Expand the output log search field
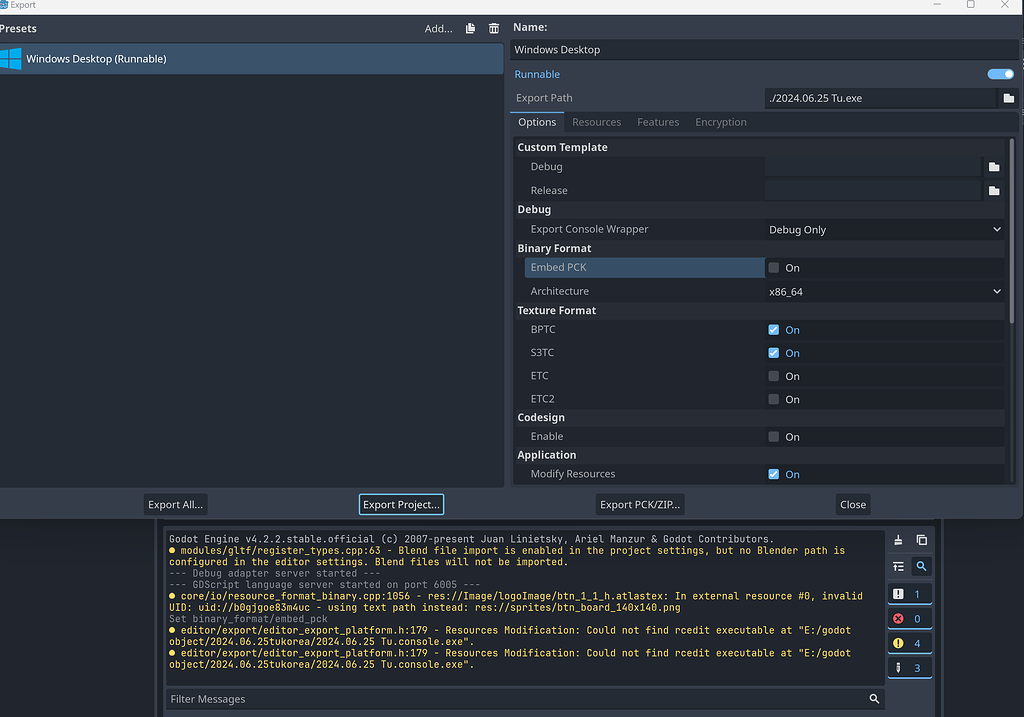 point(921,566)
